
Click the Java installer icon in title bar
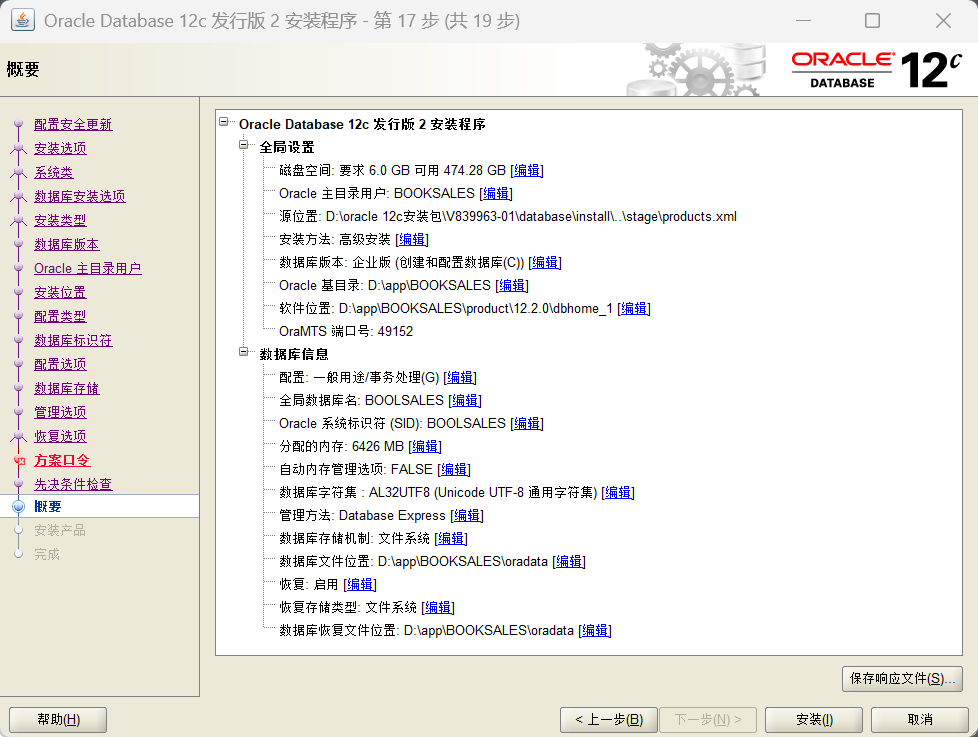[22, 21]
